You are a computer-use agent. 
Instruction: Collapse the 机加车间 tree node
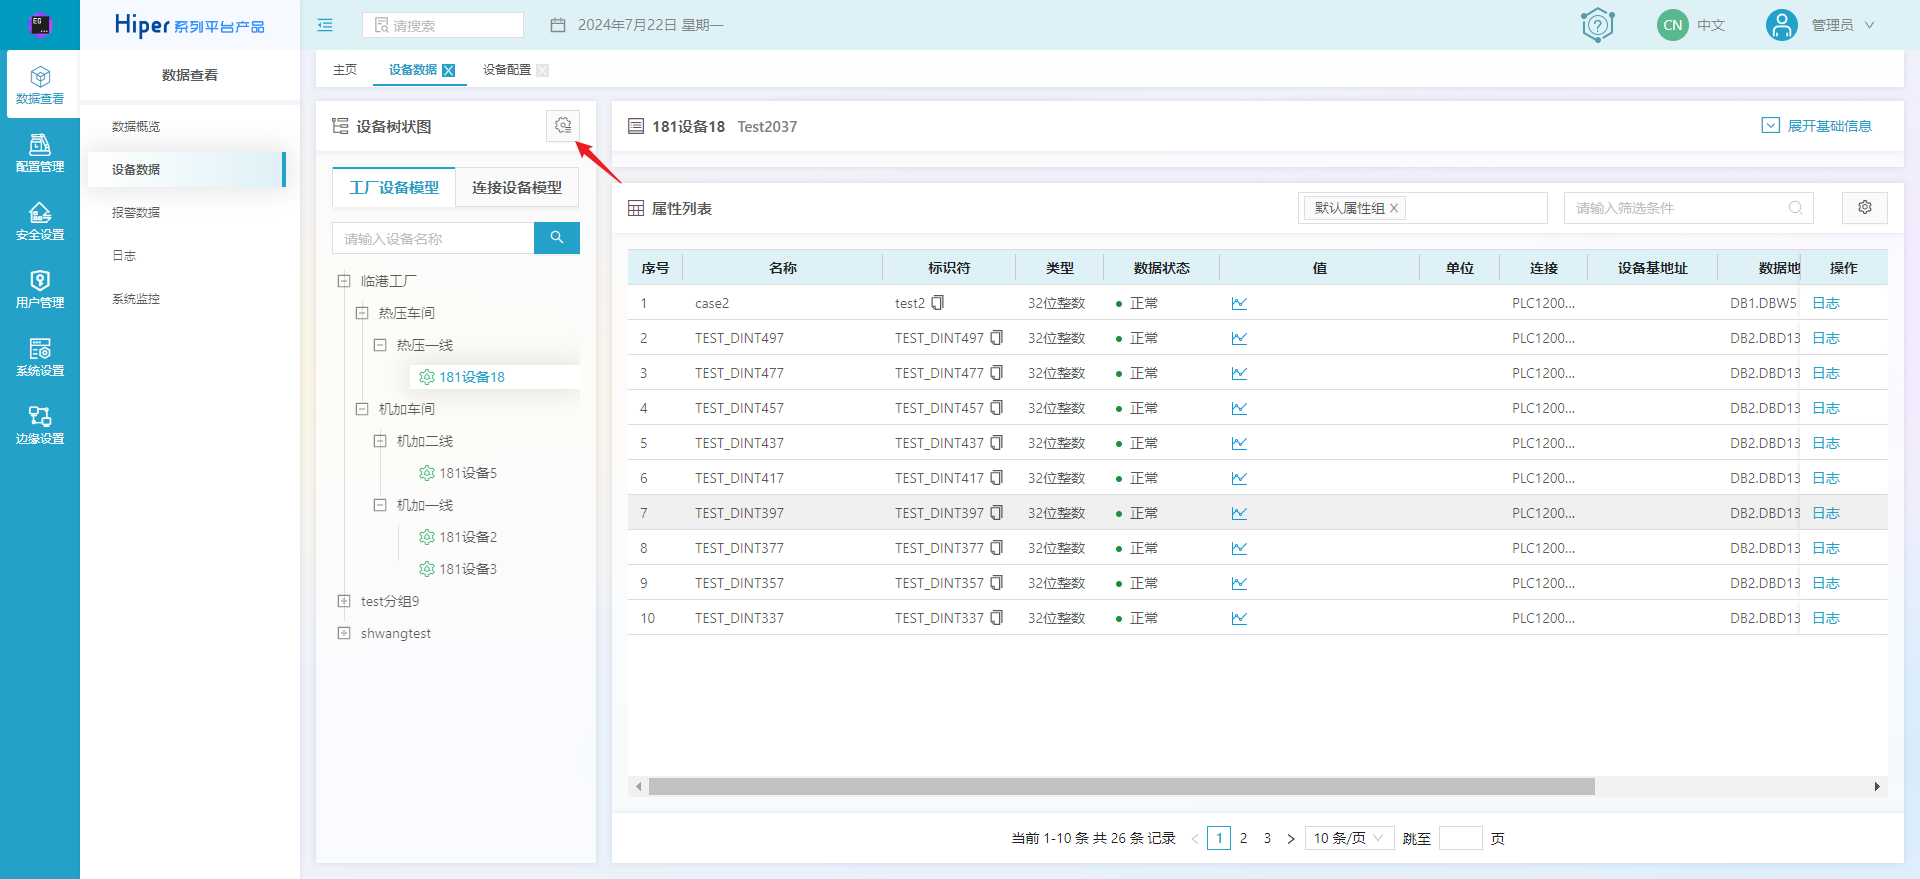[362, 409]
